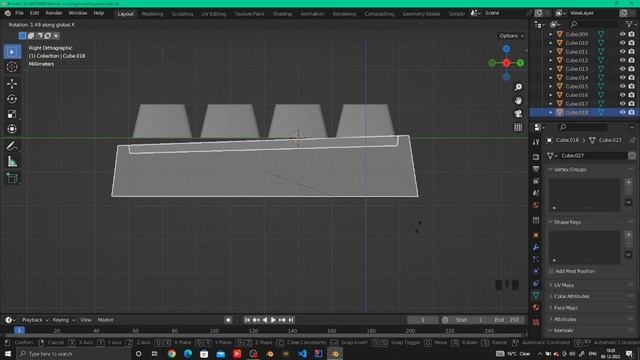Toggle the Add Rest Position checkbox
Screen dimensions: 640x360
pyautogui.click(x=551, y=271)
